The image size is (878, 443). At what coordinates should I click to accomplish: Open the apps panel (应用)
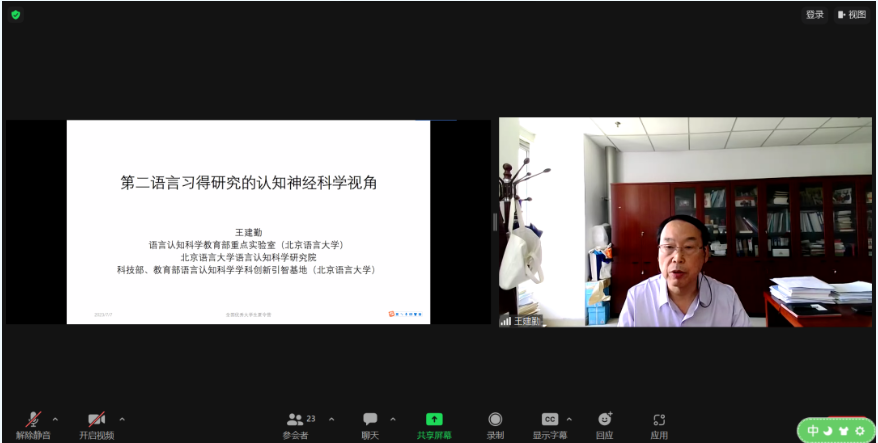[x=659, y=424]
